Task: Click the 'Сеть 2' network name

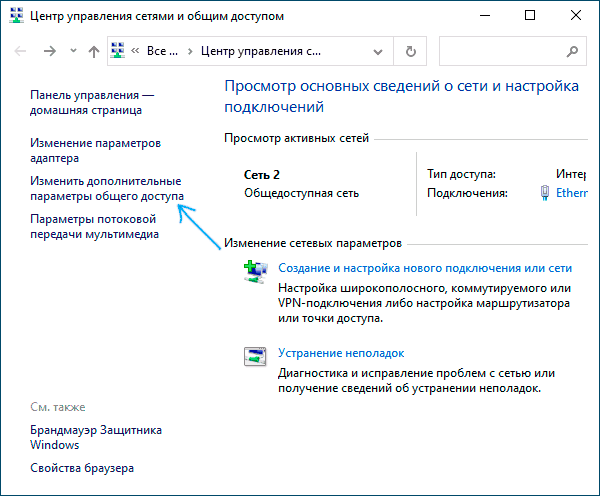Action: tap(262, 175)
